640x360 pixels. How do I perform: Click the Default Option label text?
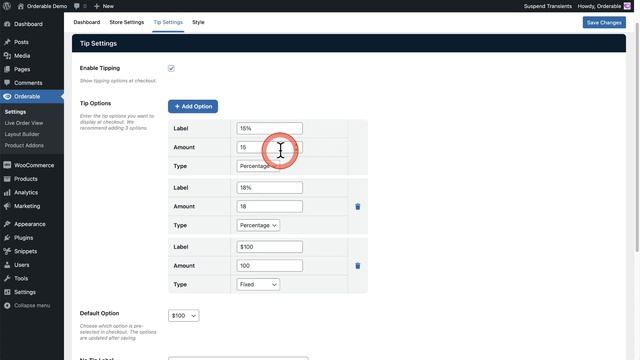[x=99, y=313]
